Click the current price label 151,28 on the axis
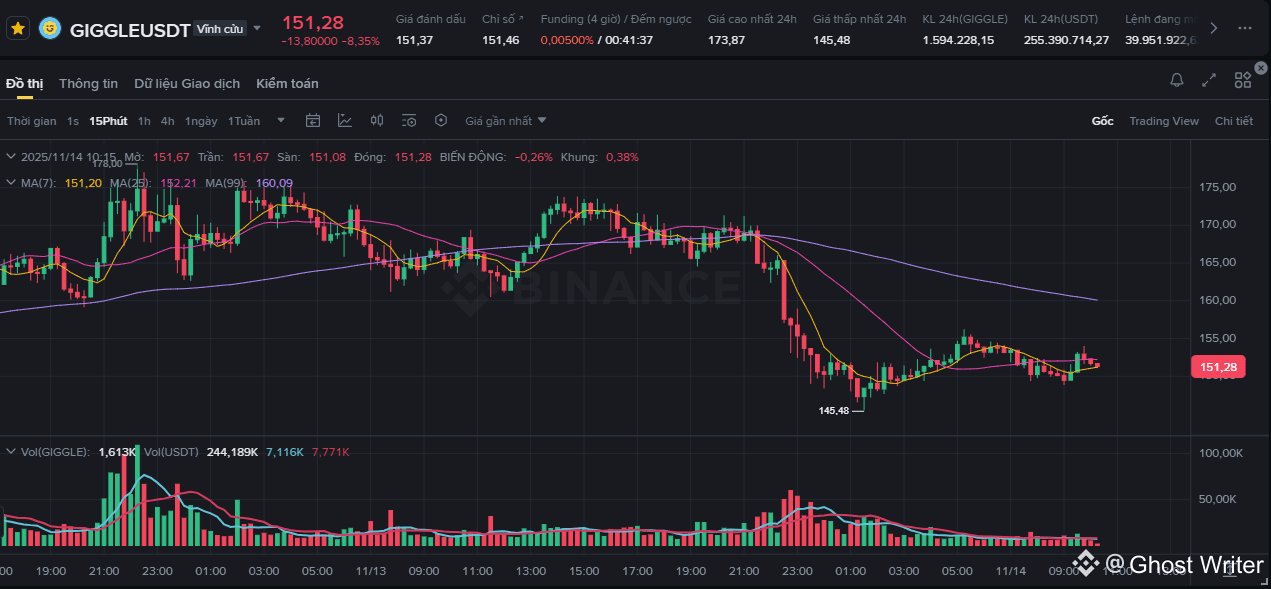Screen dimensions: 1271x589 tap(1217, 368)
